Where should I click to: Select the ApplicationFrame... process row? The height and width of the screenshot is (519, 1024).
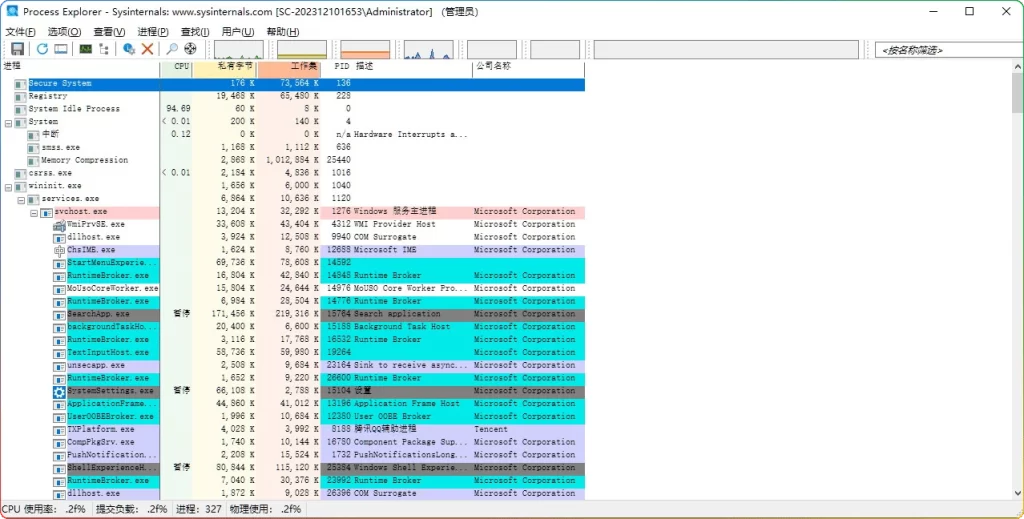click(x=293, y=403)
